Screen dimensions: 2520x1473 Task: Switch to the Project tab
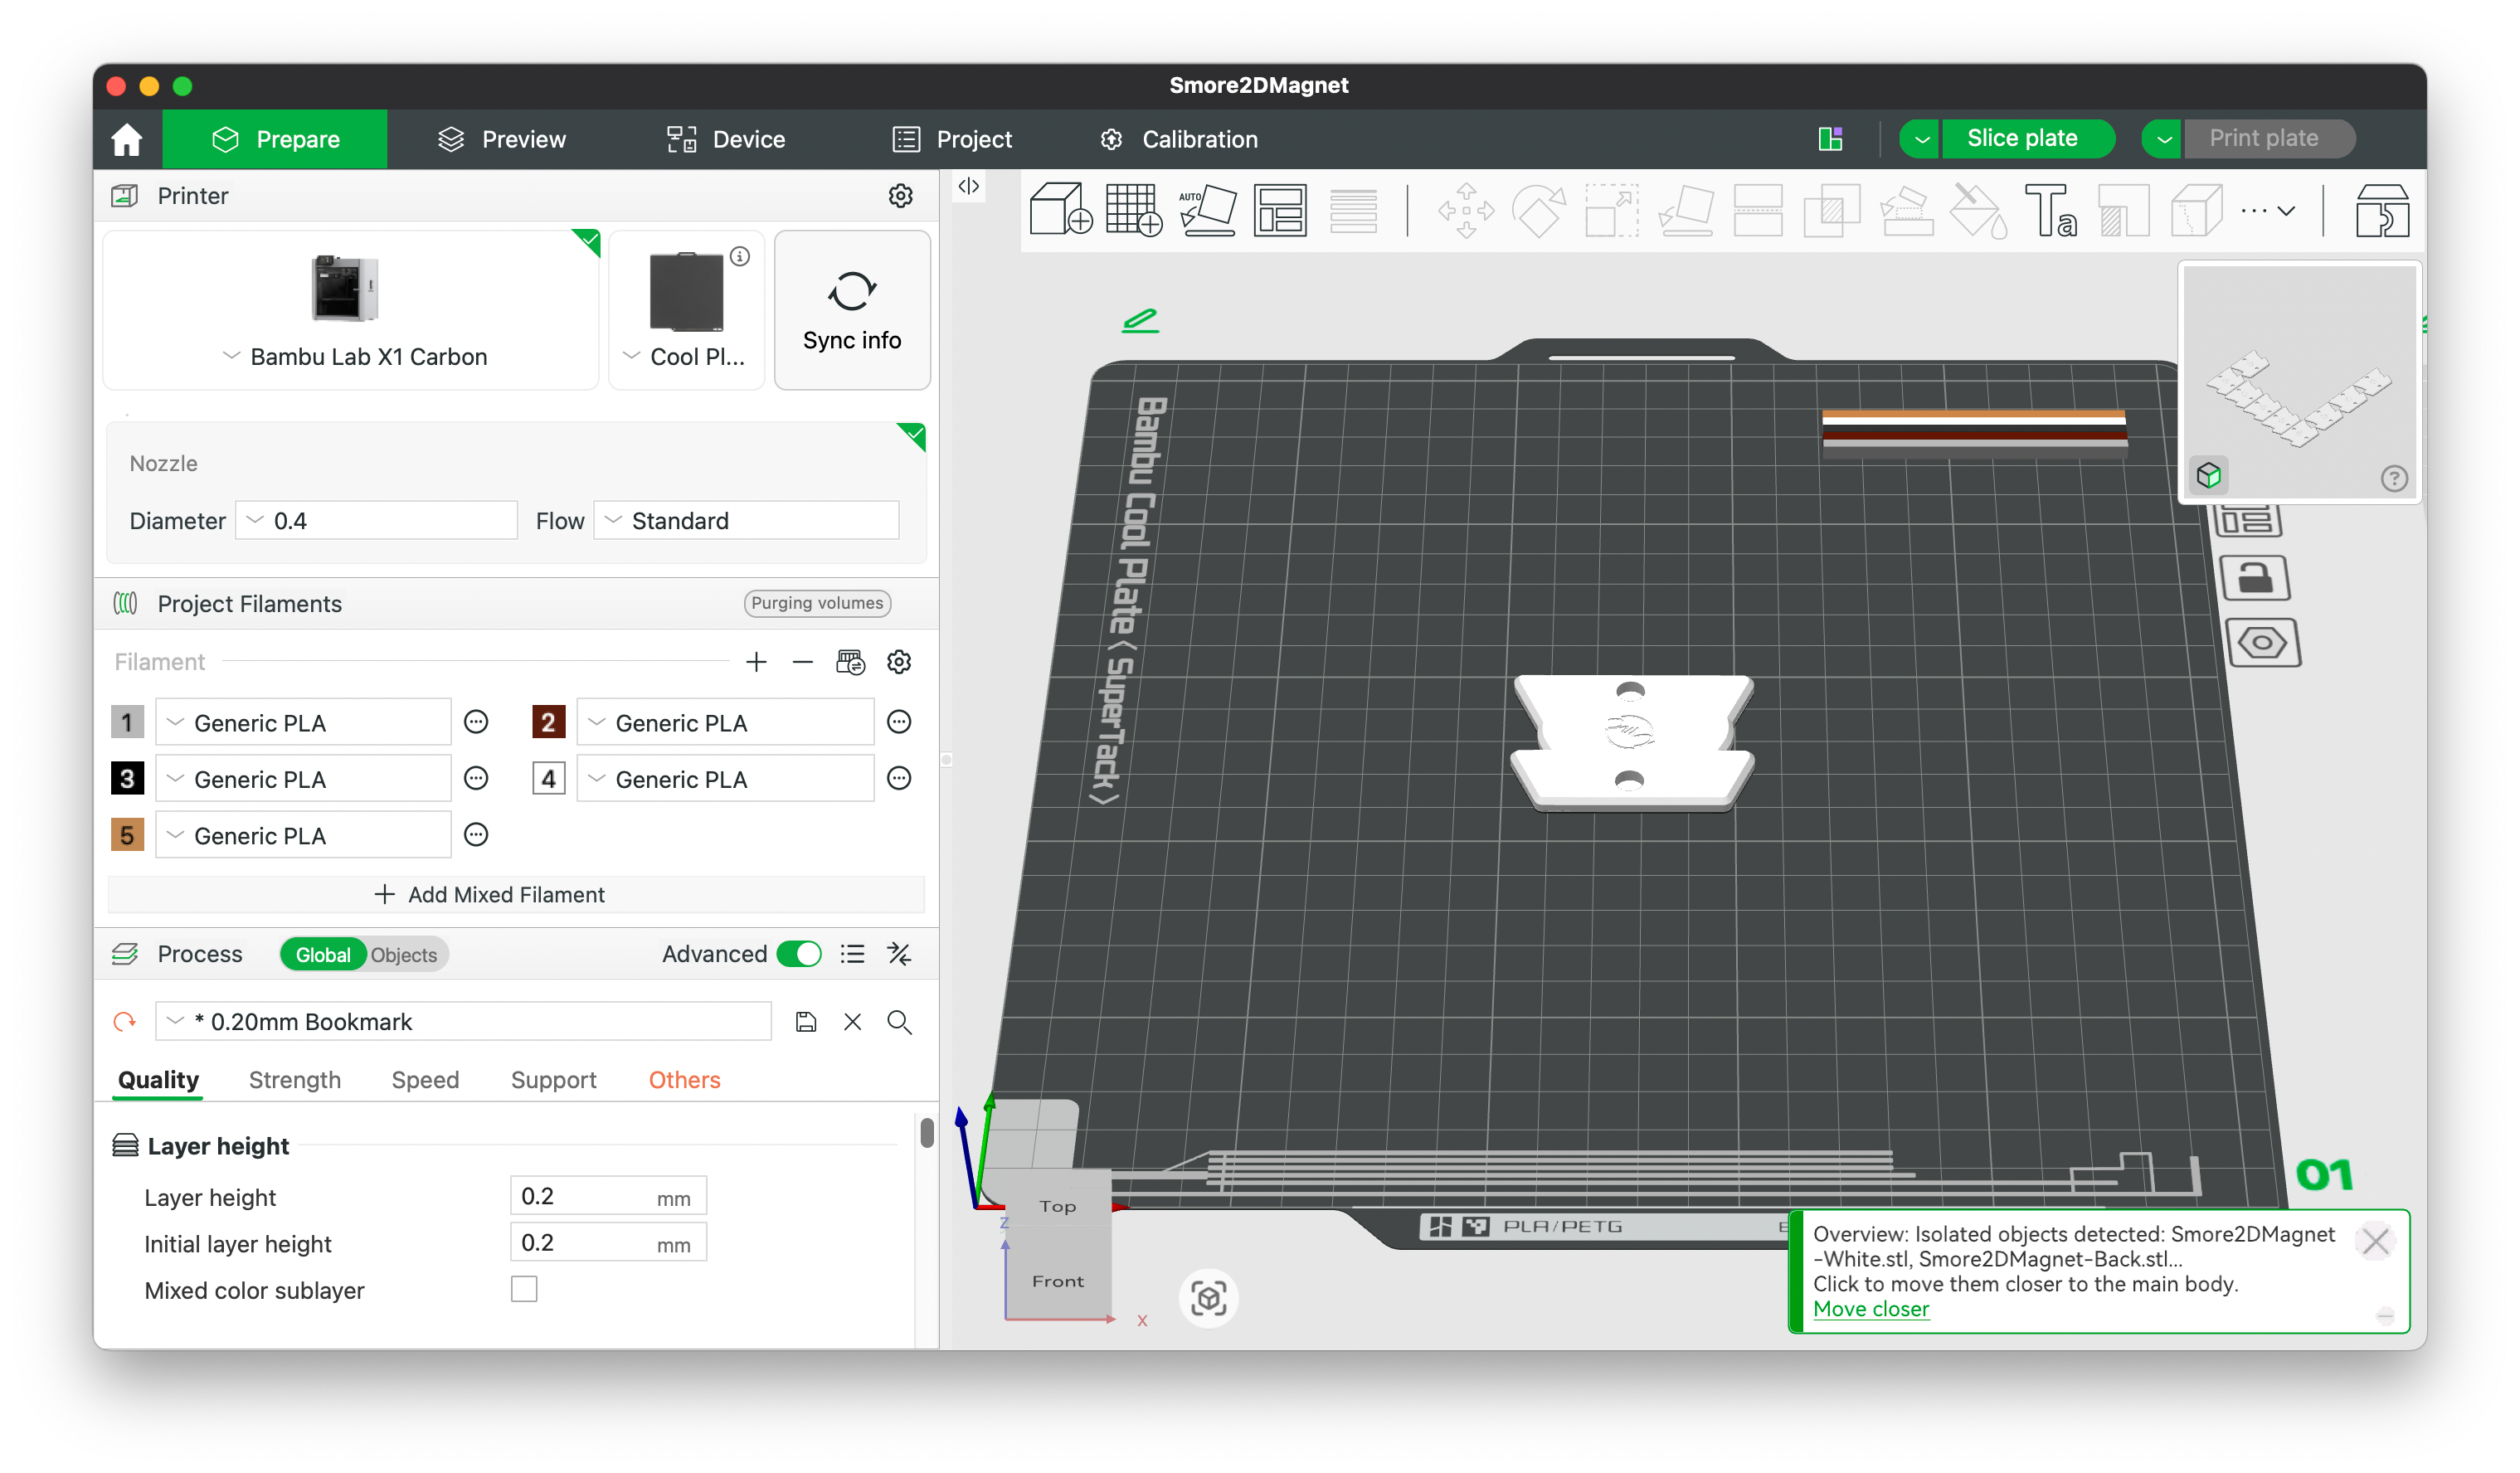tap(952, 139)
